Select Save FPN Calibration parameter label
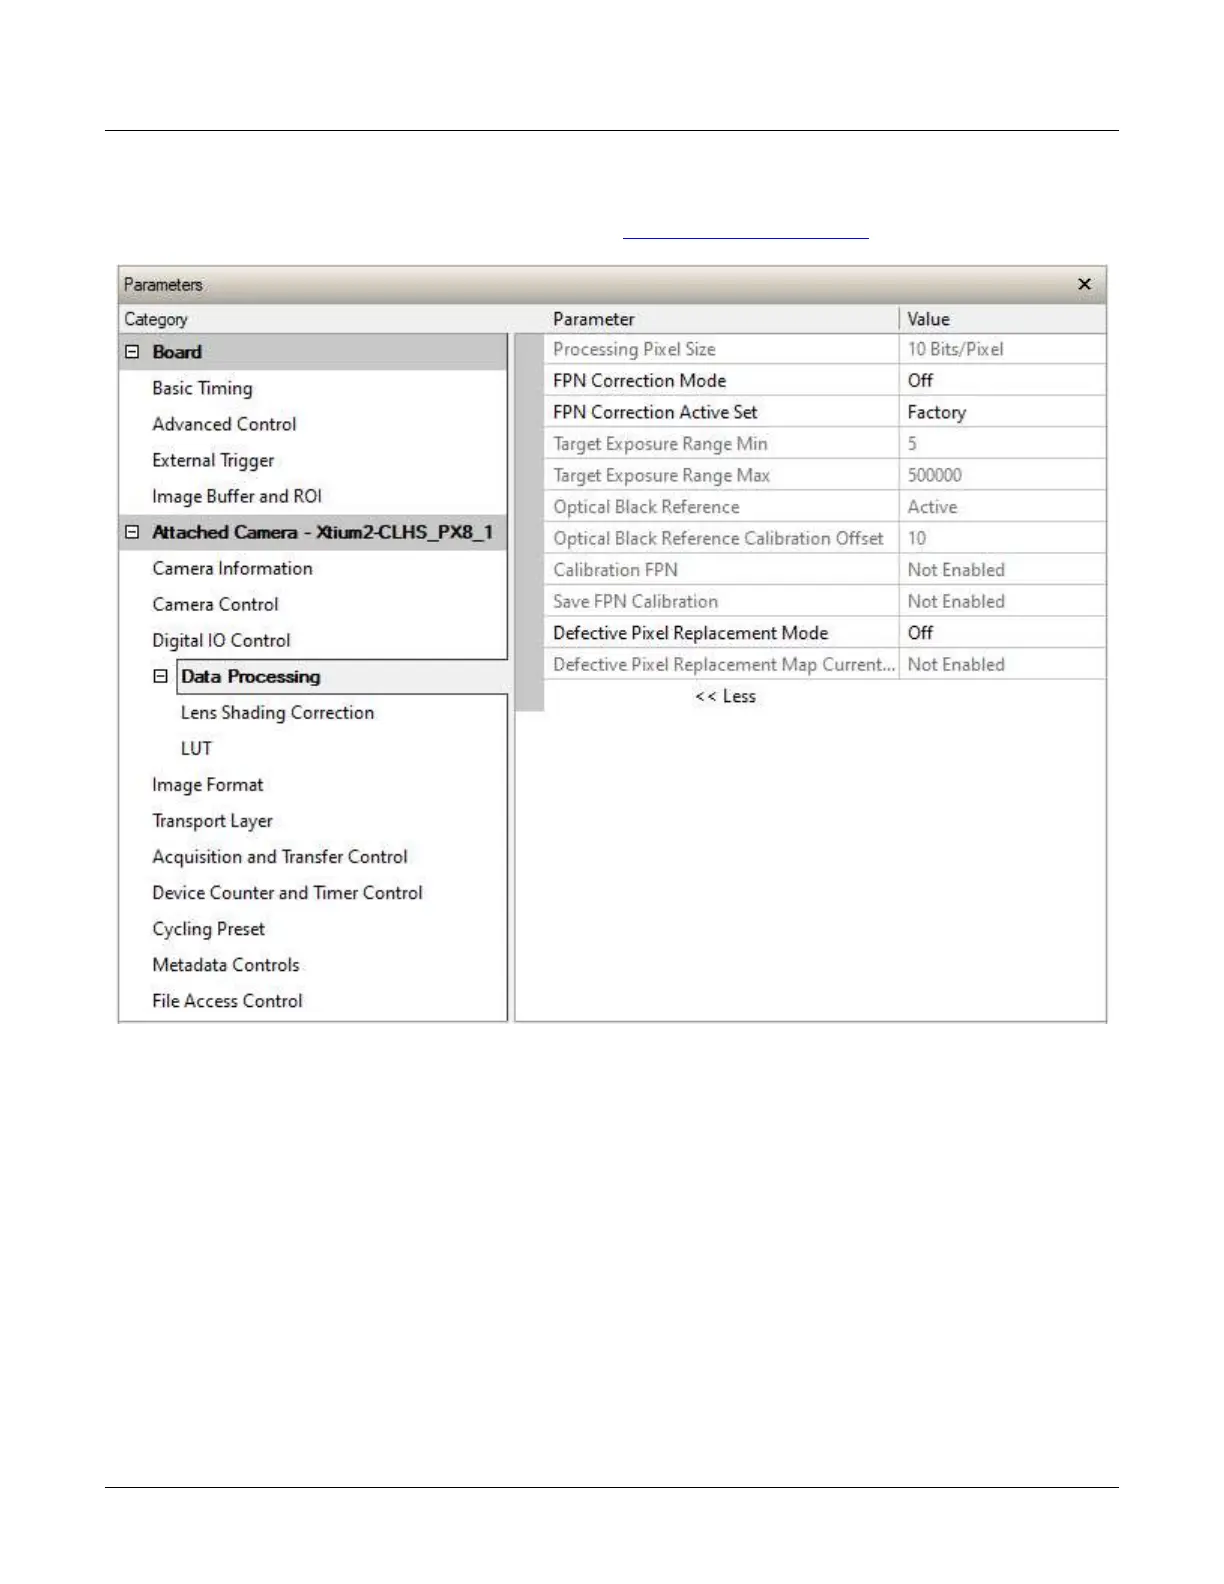The width and height of the screenshot is (1224, 1584). pos(635,601)
